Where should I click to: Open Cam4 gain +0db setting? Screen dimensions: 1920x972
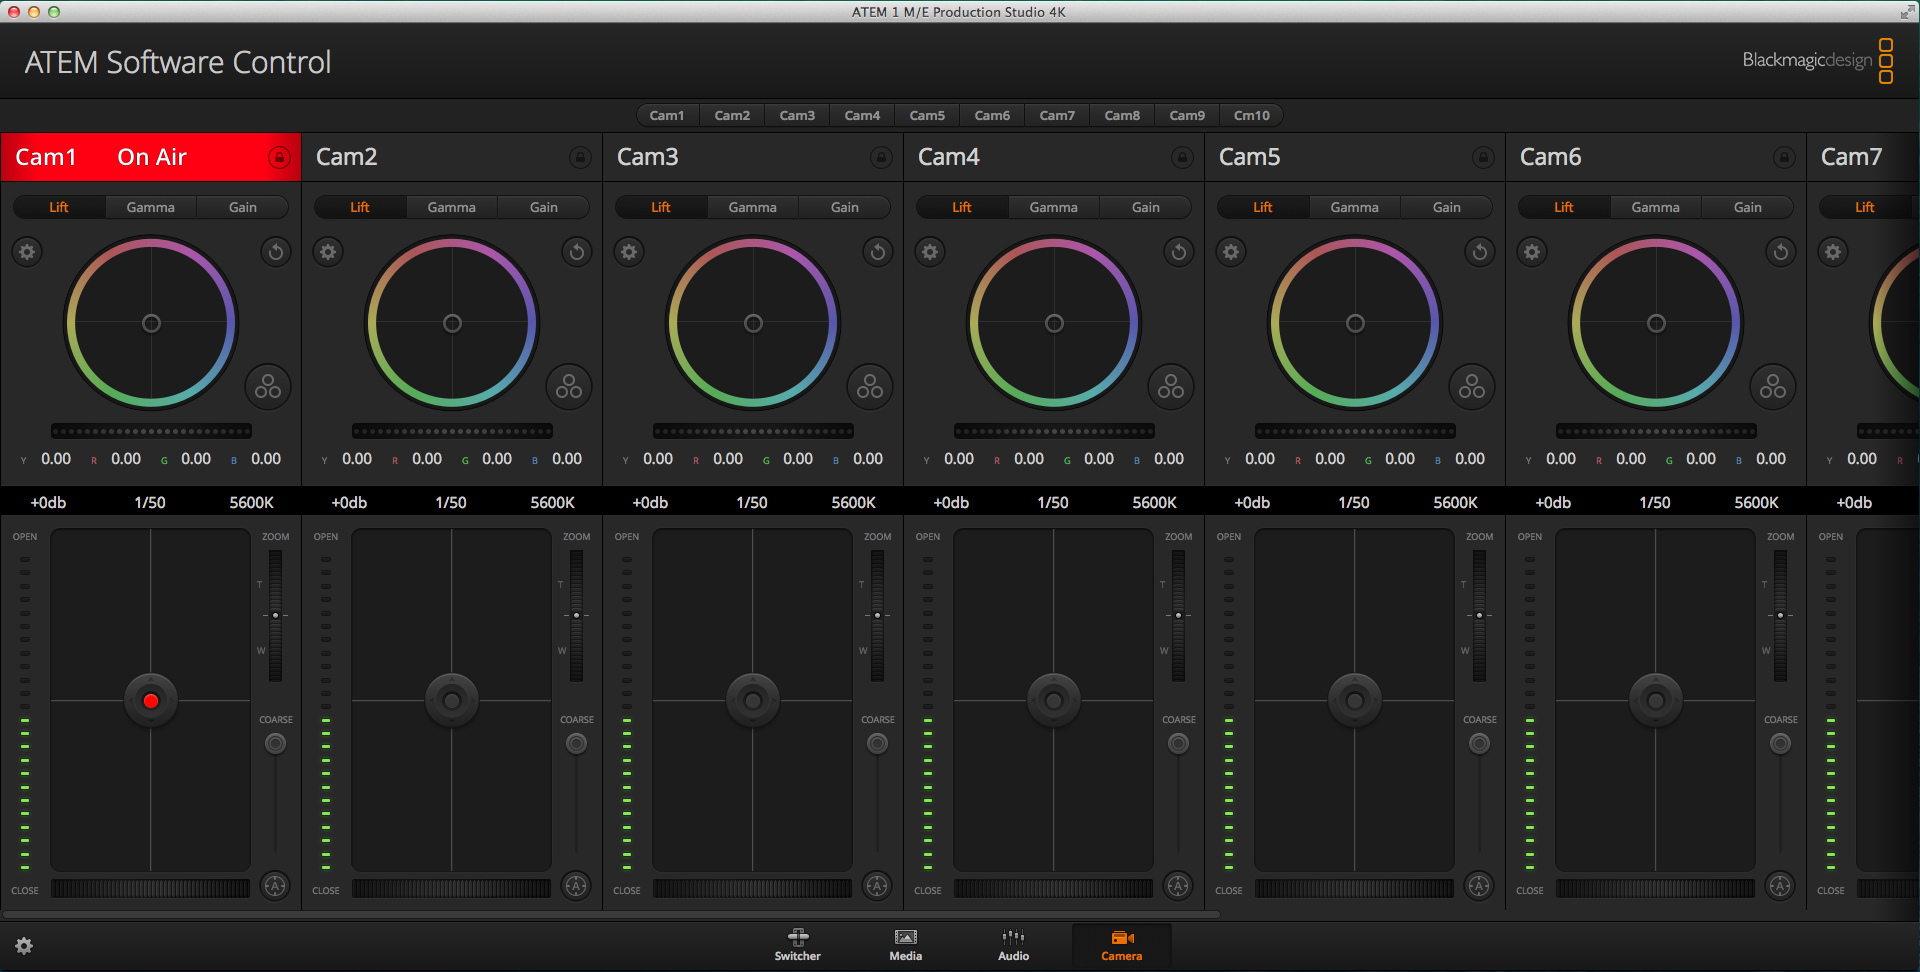(x=951, y=502)
